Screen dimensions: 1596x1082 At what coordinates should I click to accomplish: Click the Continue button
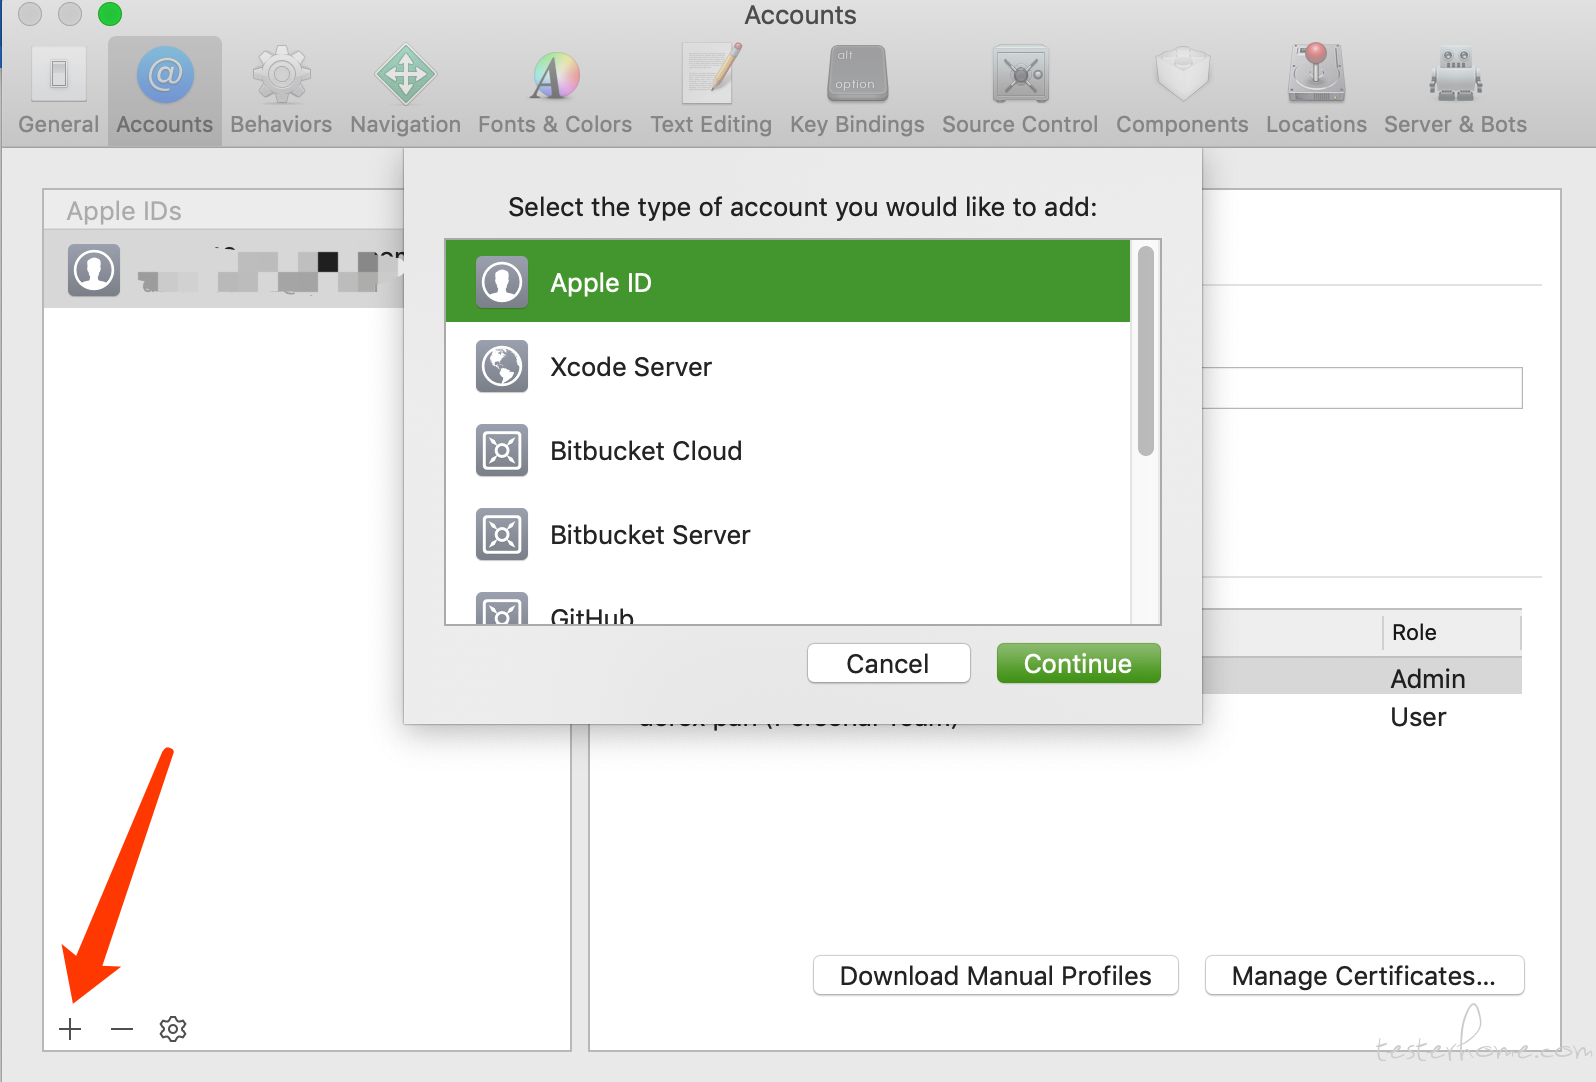click(x=1078, y=663)
